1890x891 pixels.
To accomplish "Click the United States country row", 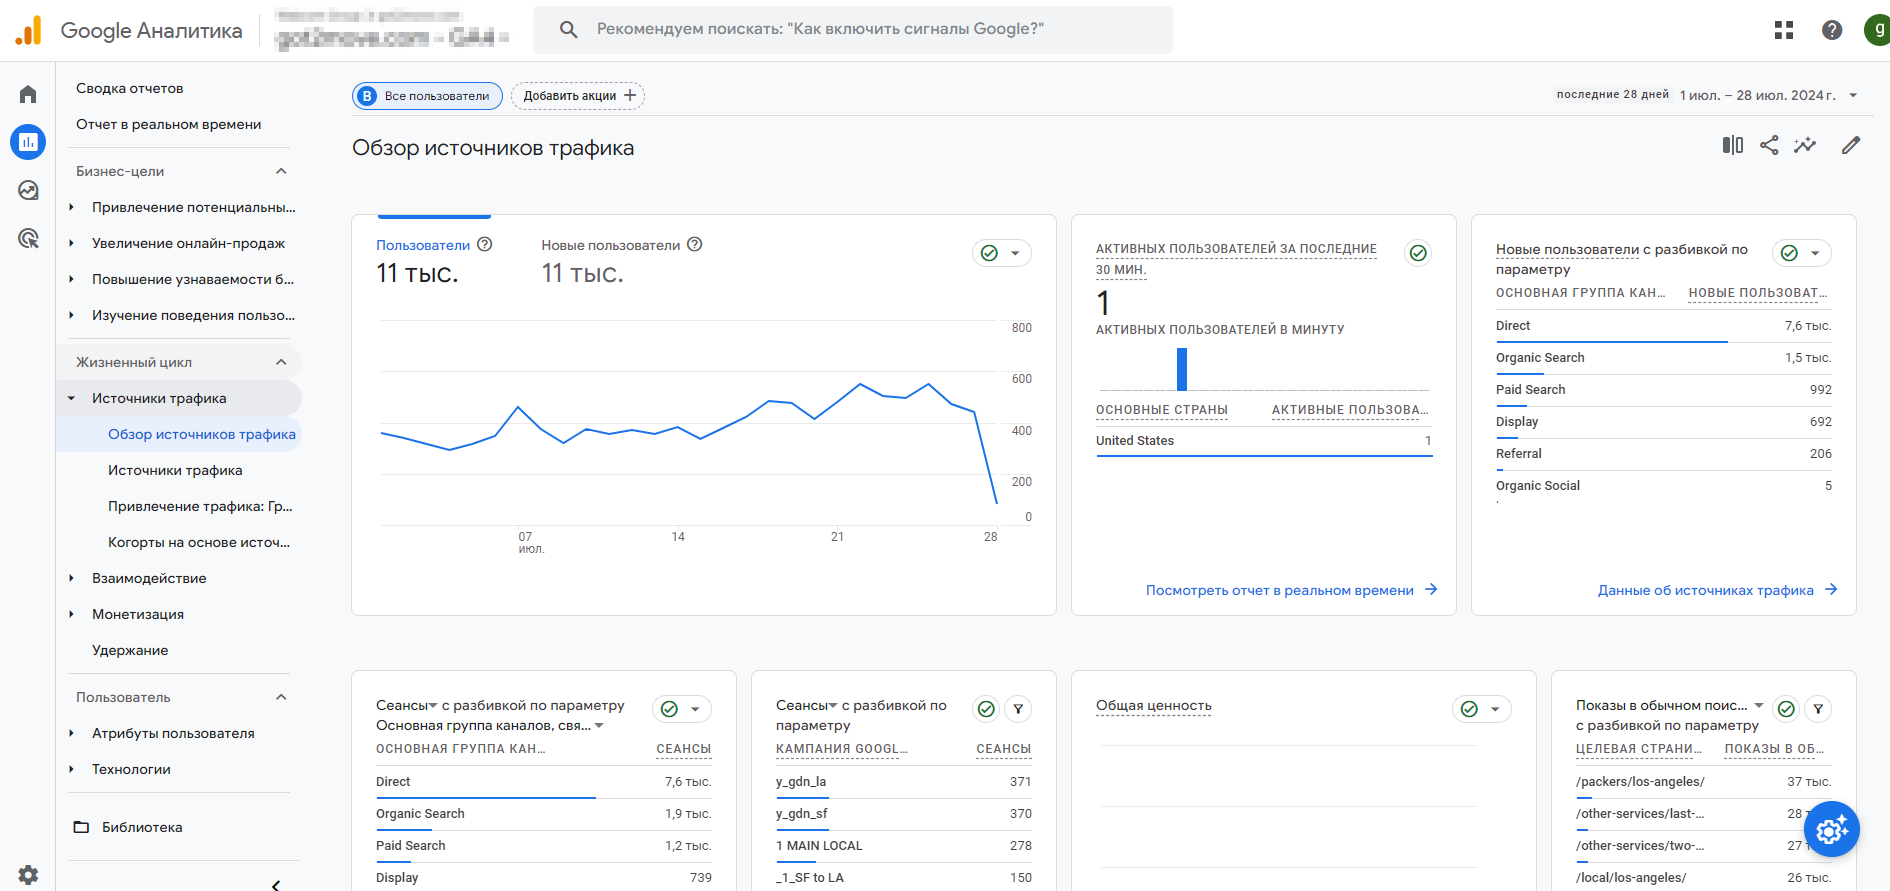I will tap(1264, 441).
